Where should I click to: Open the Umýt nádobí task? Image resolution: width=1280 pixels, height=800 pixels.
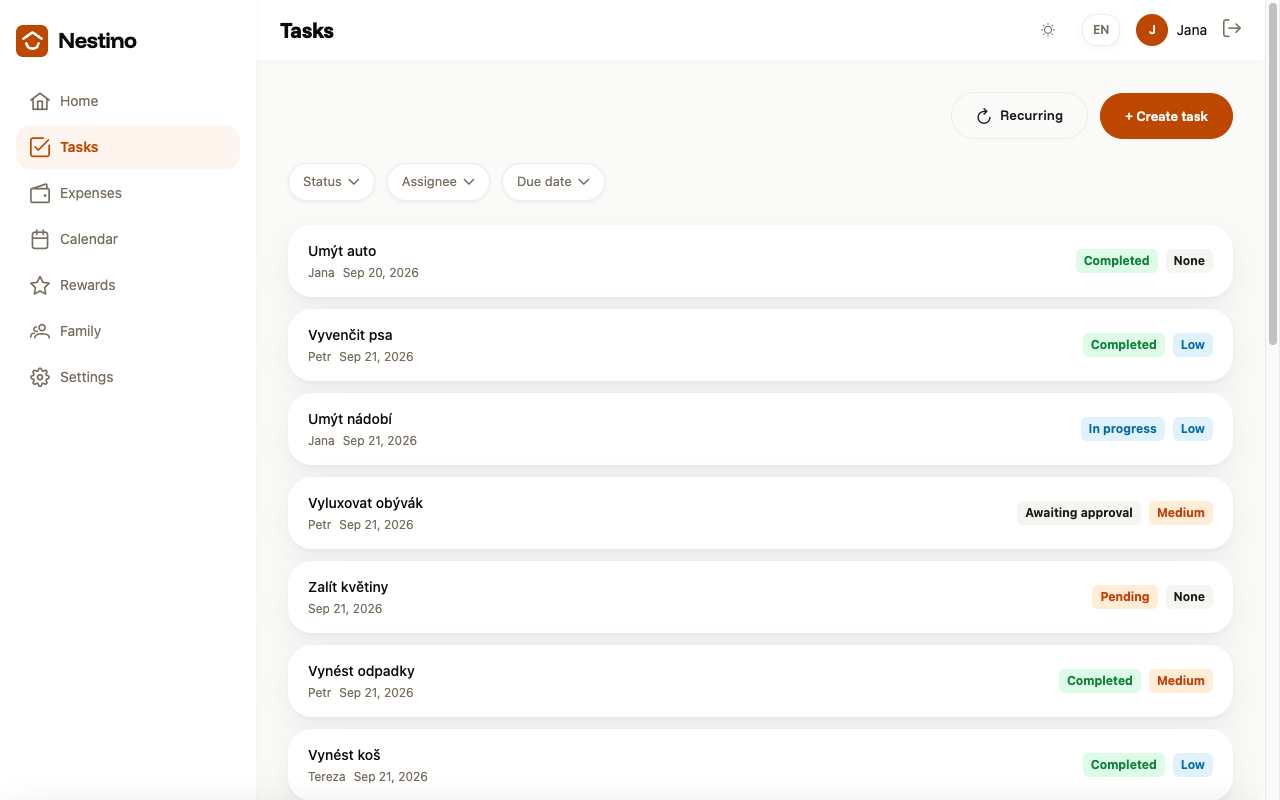click(x=760, y=429)
